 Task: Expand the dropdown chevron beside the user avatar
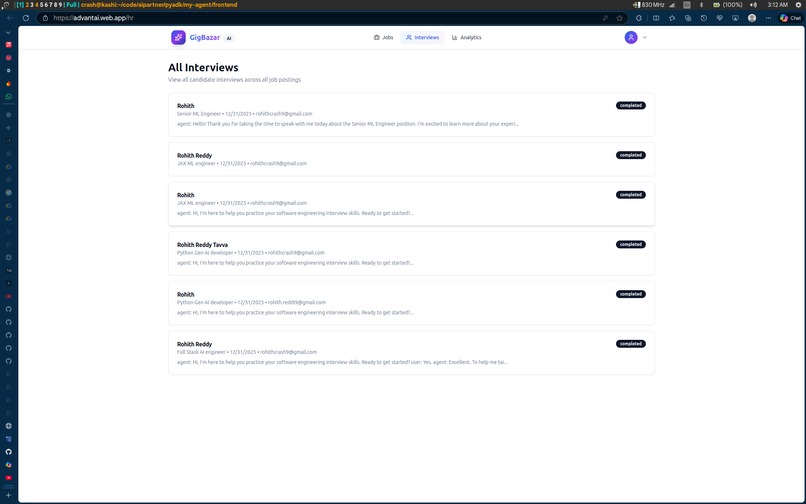point(645,38)
